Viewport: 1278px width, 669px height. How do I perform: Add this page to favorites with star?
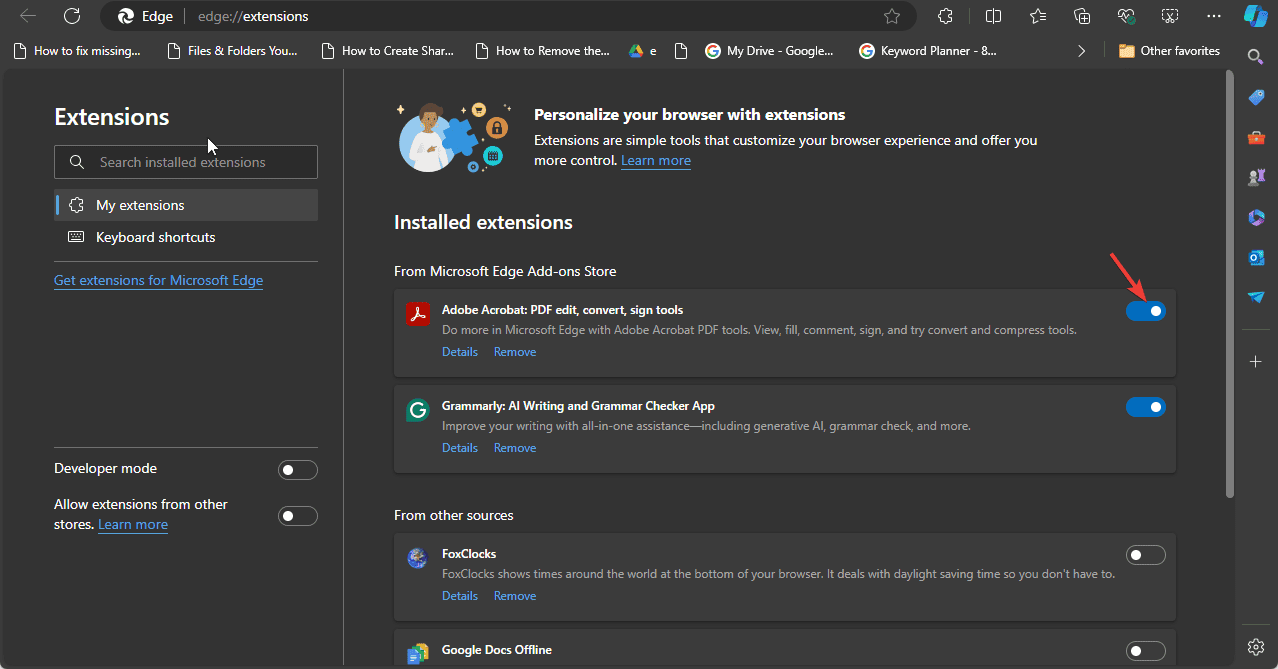tap(892, 16)
